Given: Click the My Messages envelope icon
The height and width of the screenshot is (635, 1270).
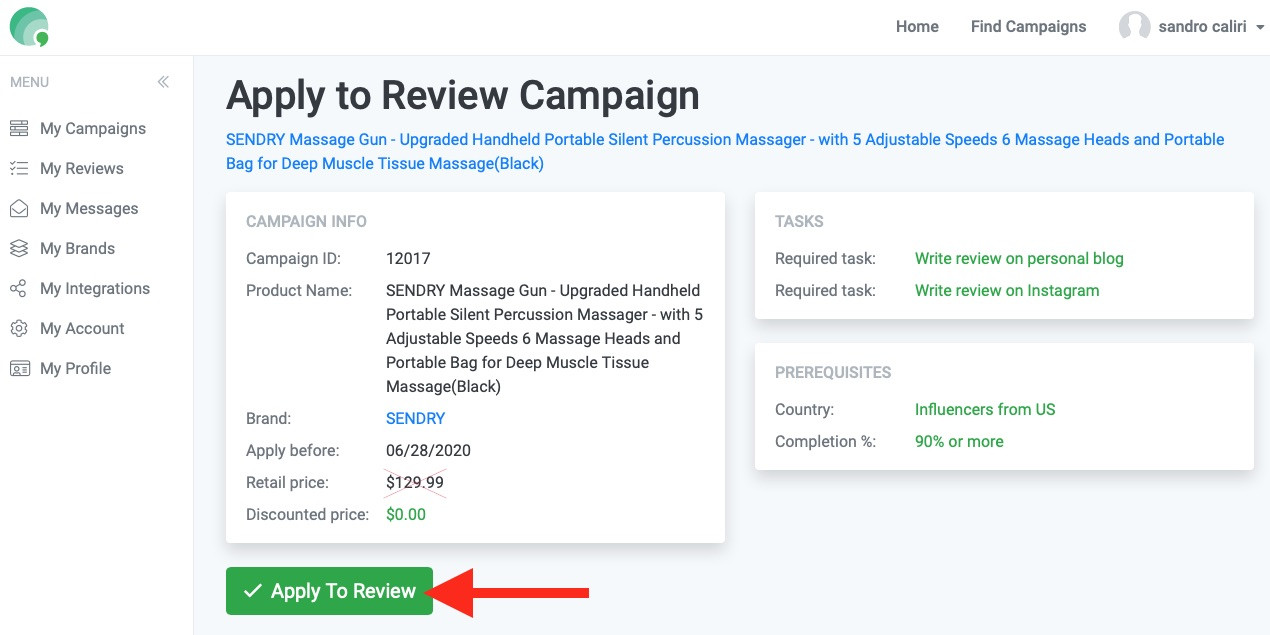Looking at the screenshot, I should 19,208.
